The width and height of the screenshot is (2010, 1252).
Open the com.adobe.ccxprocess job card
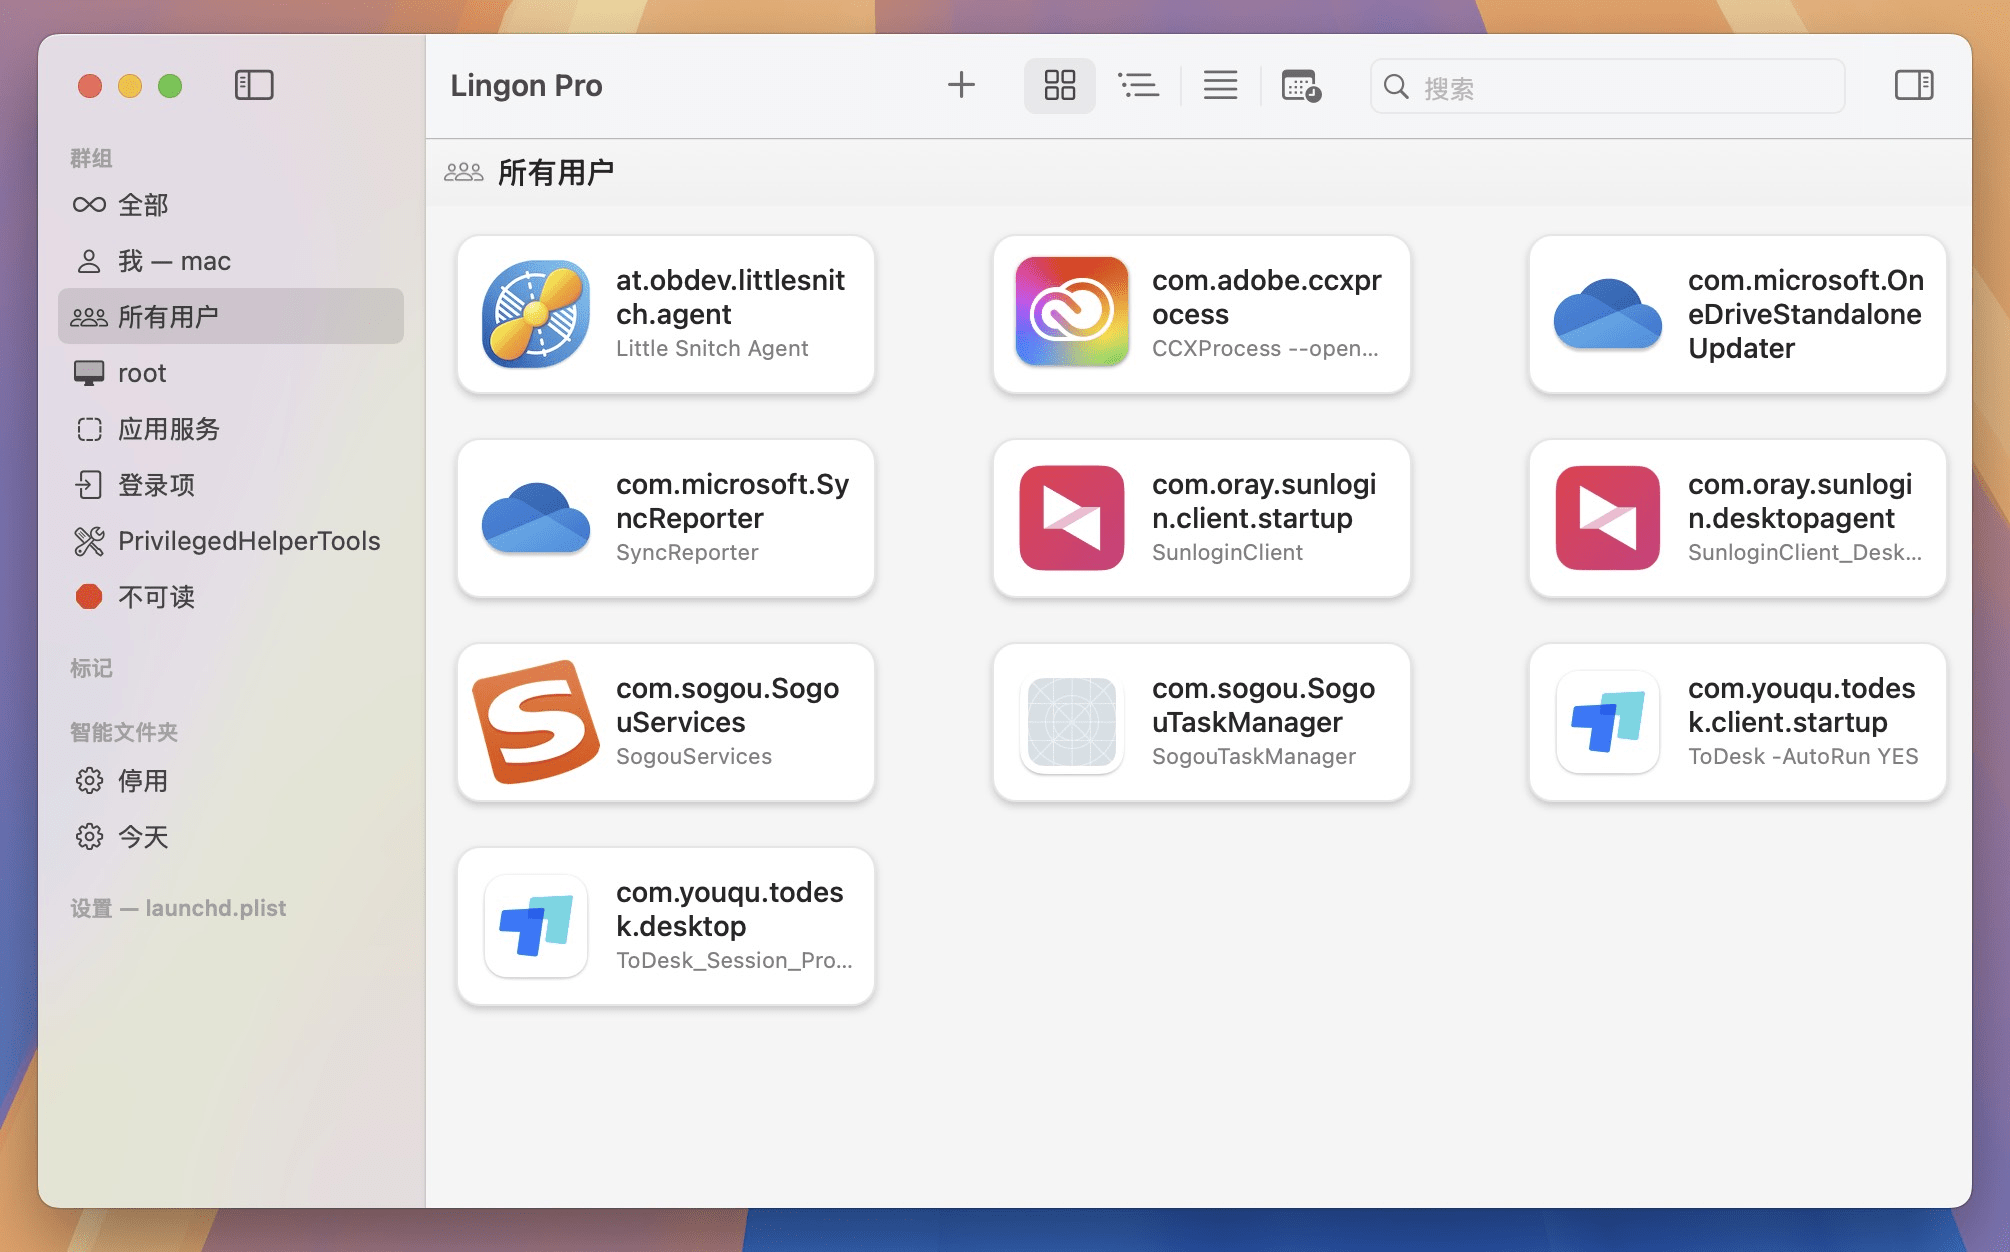[x=1200, y=313]
